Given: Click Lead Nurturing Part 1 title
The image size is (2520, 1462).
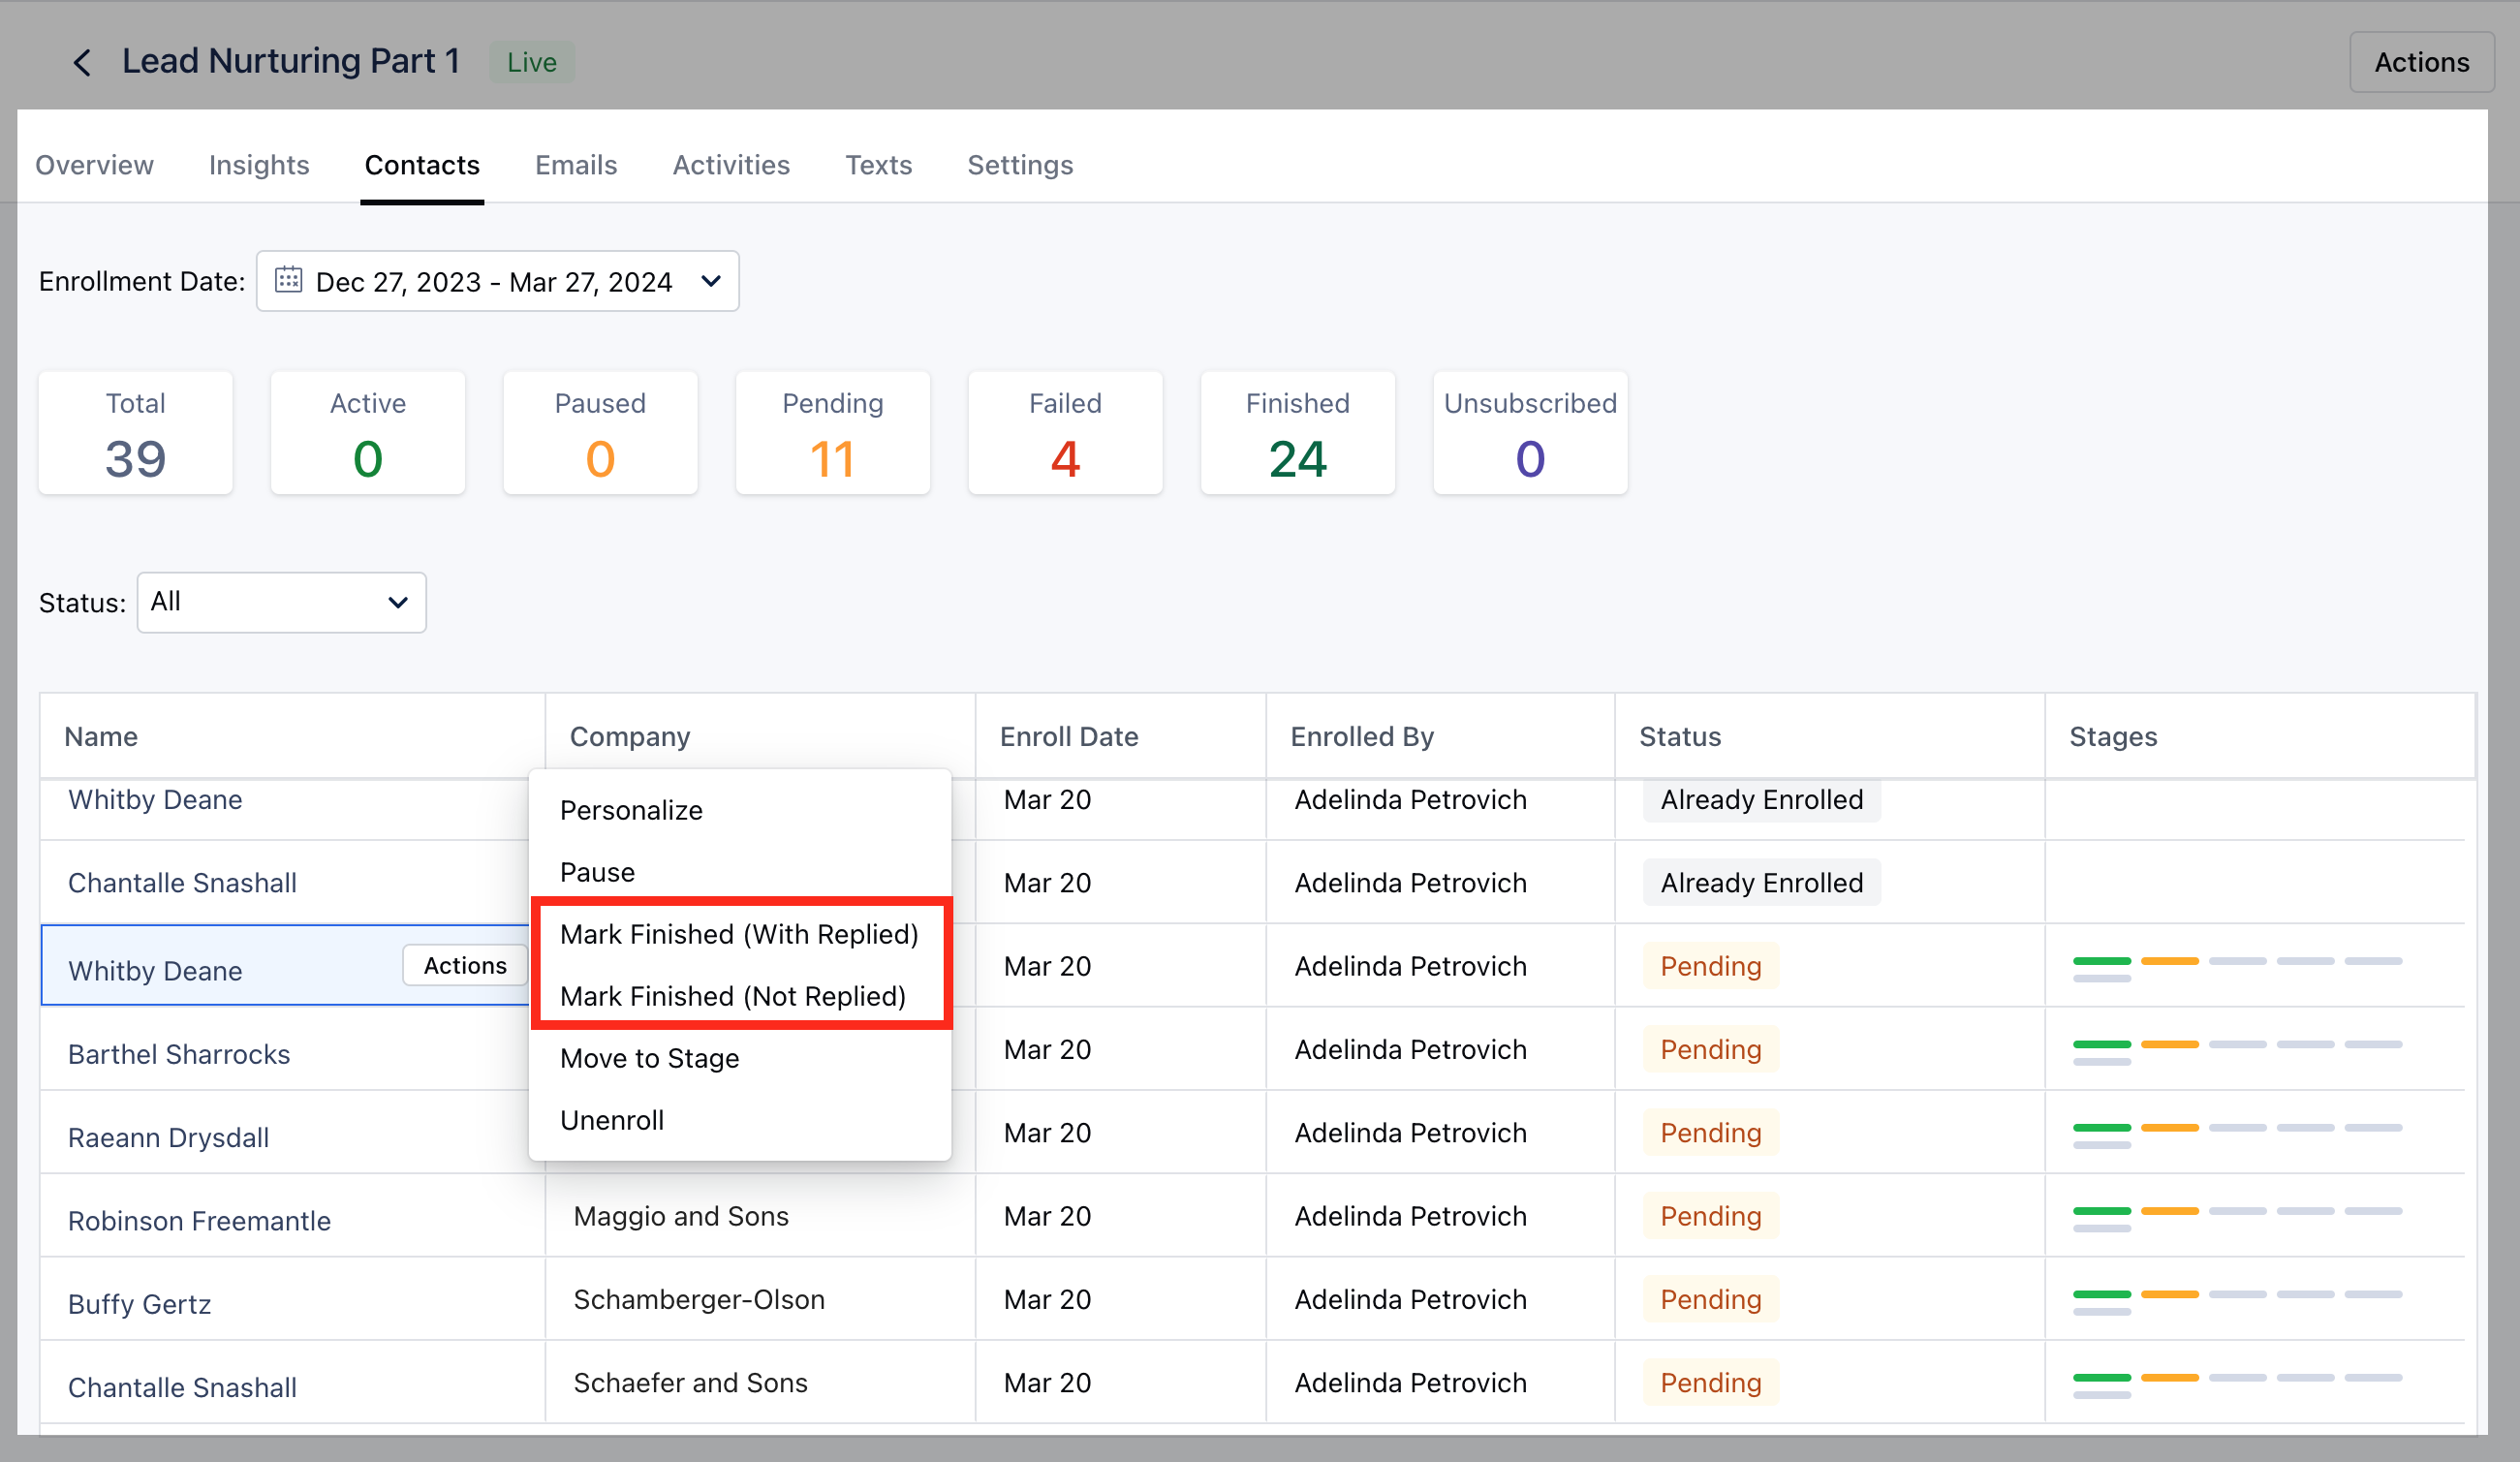Looking at the screenshot, I should (290, 61).
